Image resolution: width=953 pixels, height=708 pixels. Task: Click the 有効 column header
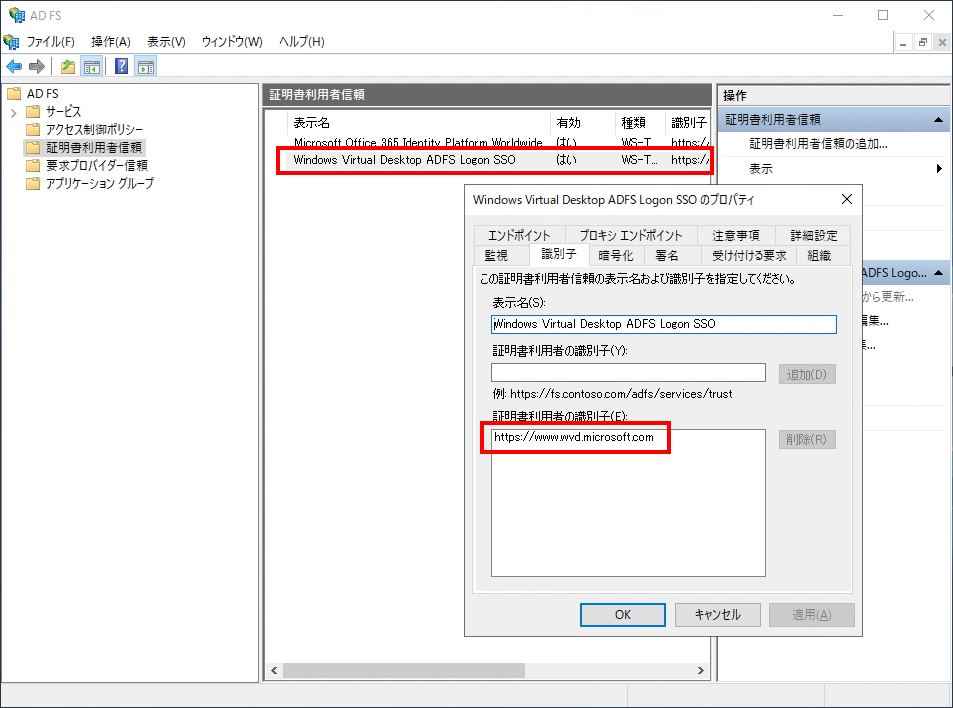583,123
